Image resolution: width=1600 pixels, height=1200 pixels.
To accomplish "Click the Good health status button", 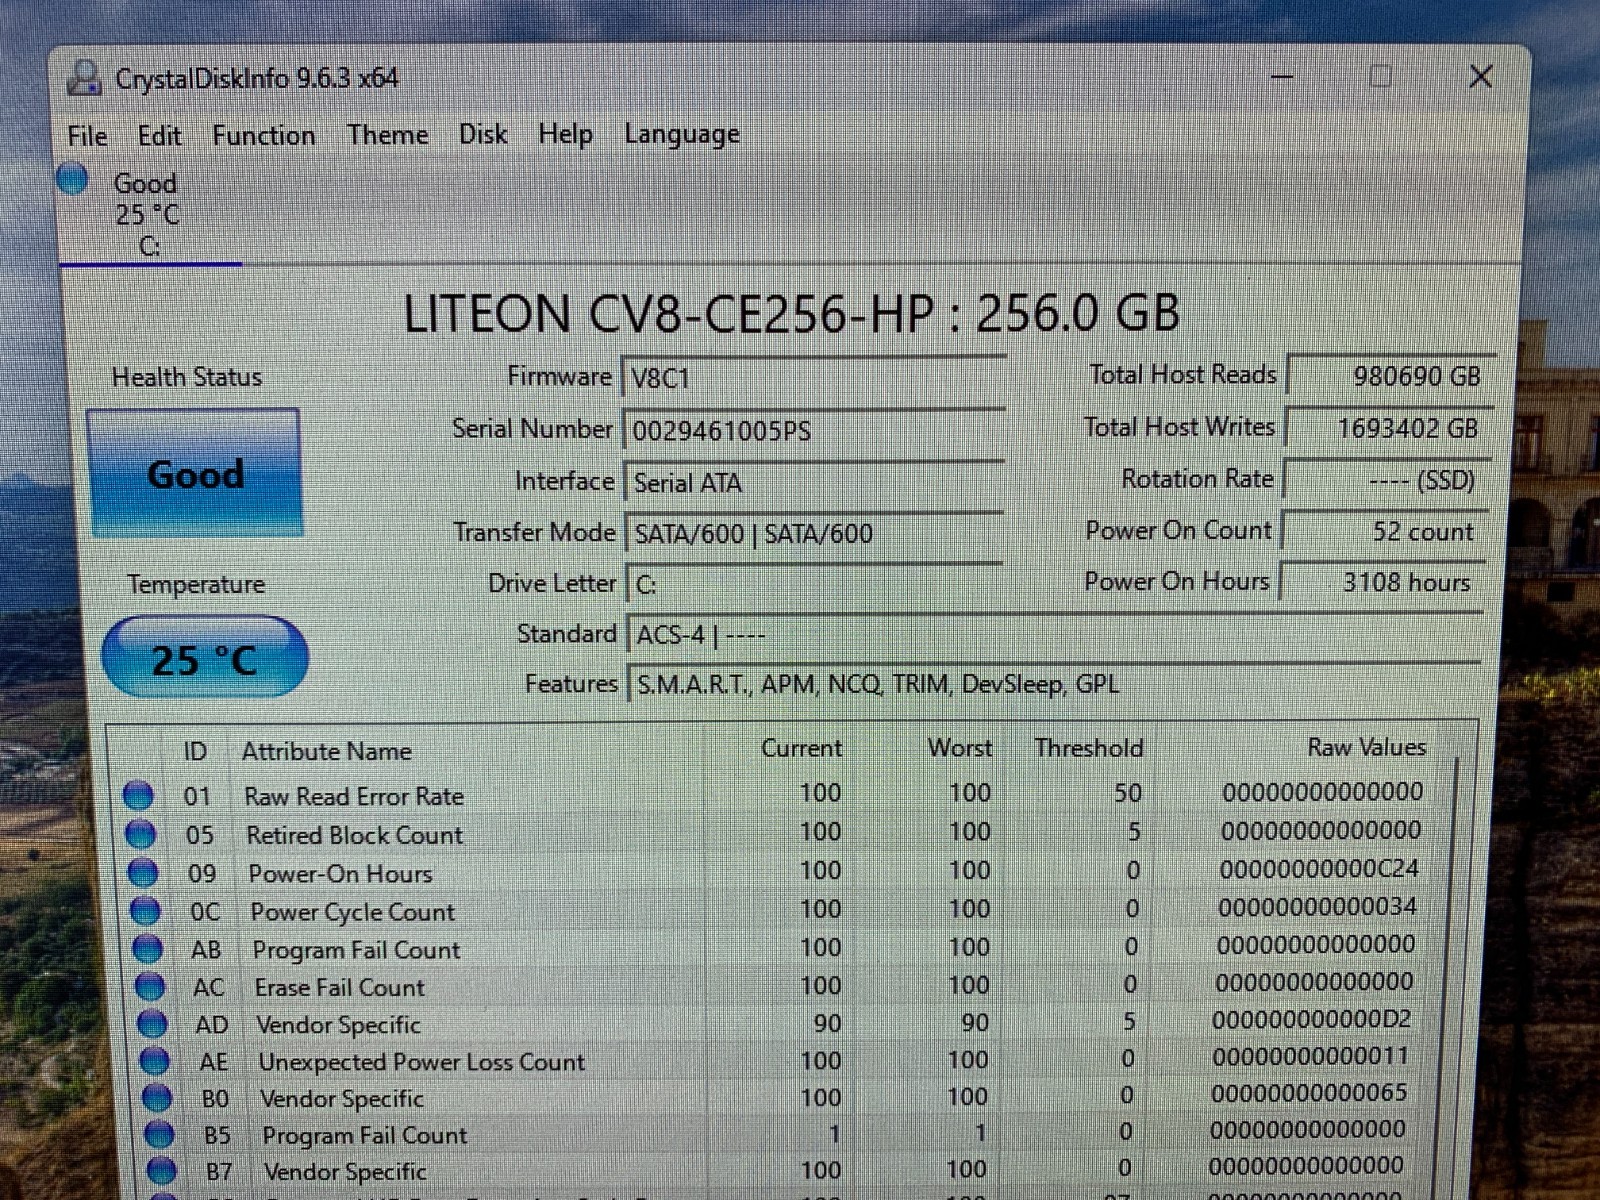I will point(196,473).
